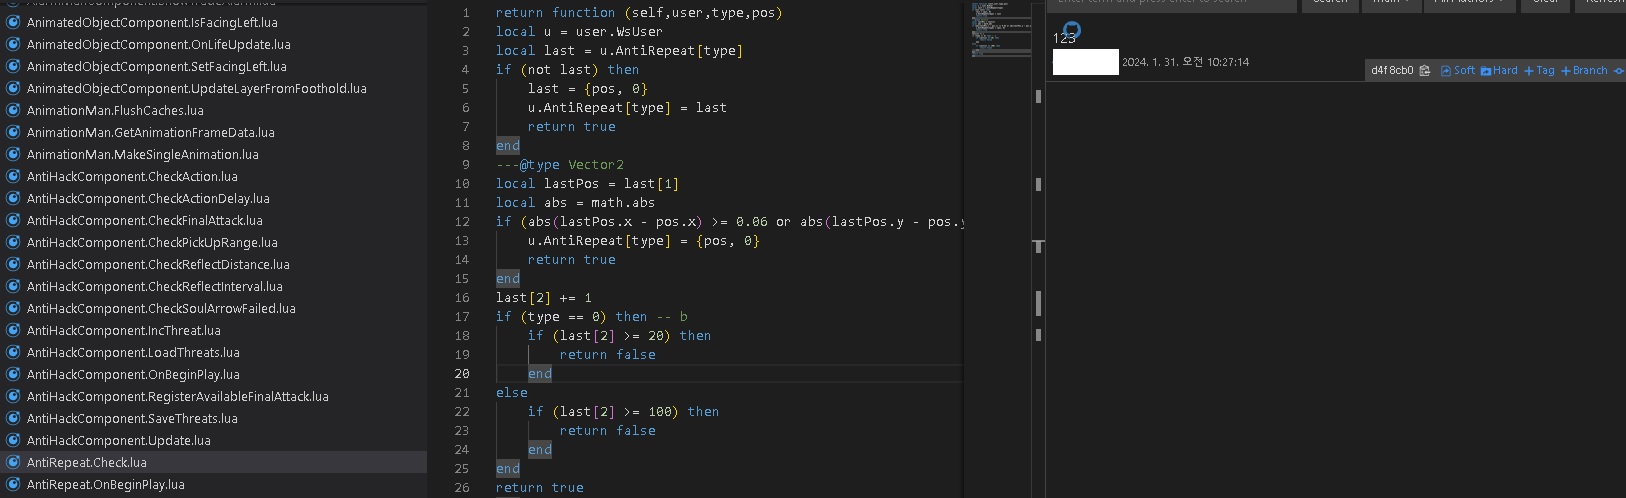Open the authors filter dropdown
The image size is (1626, 498).
click(x=1468, y=3)
